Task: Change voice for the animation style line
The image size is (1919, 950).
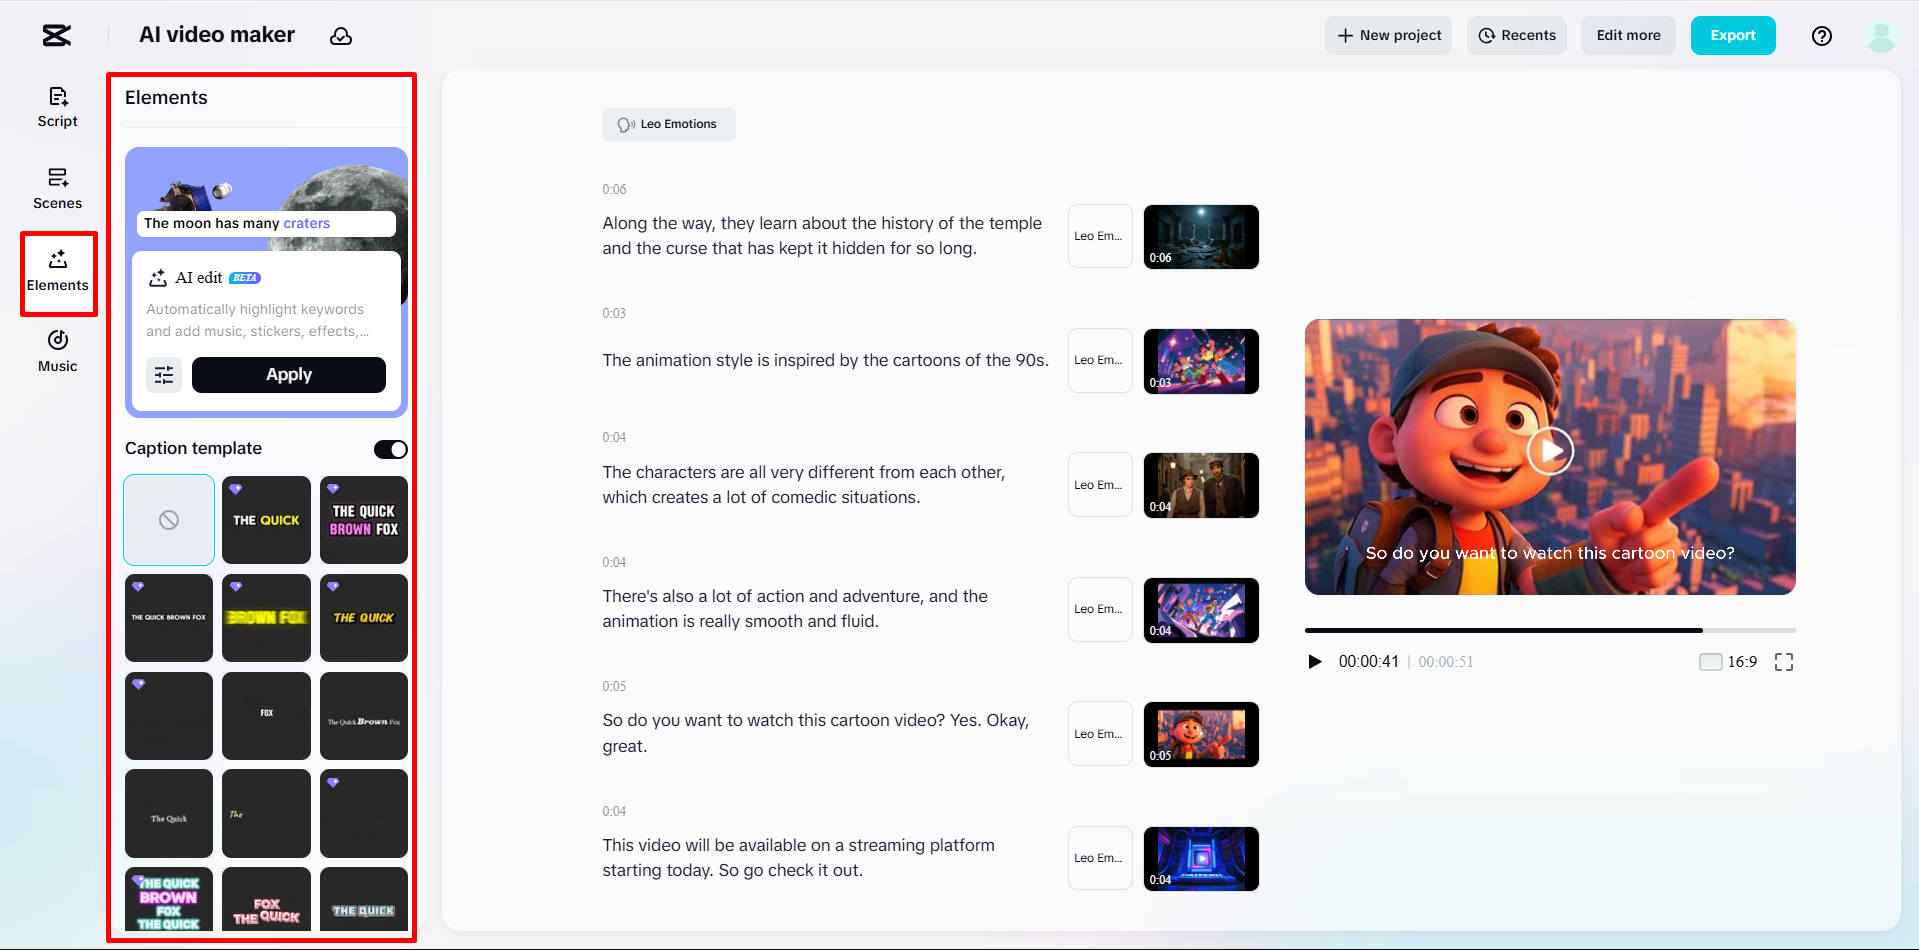Action: coord(1100,360)
